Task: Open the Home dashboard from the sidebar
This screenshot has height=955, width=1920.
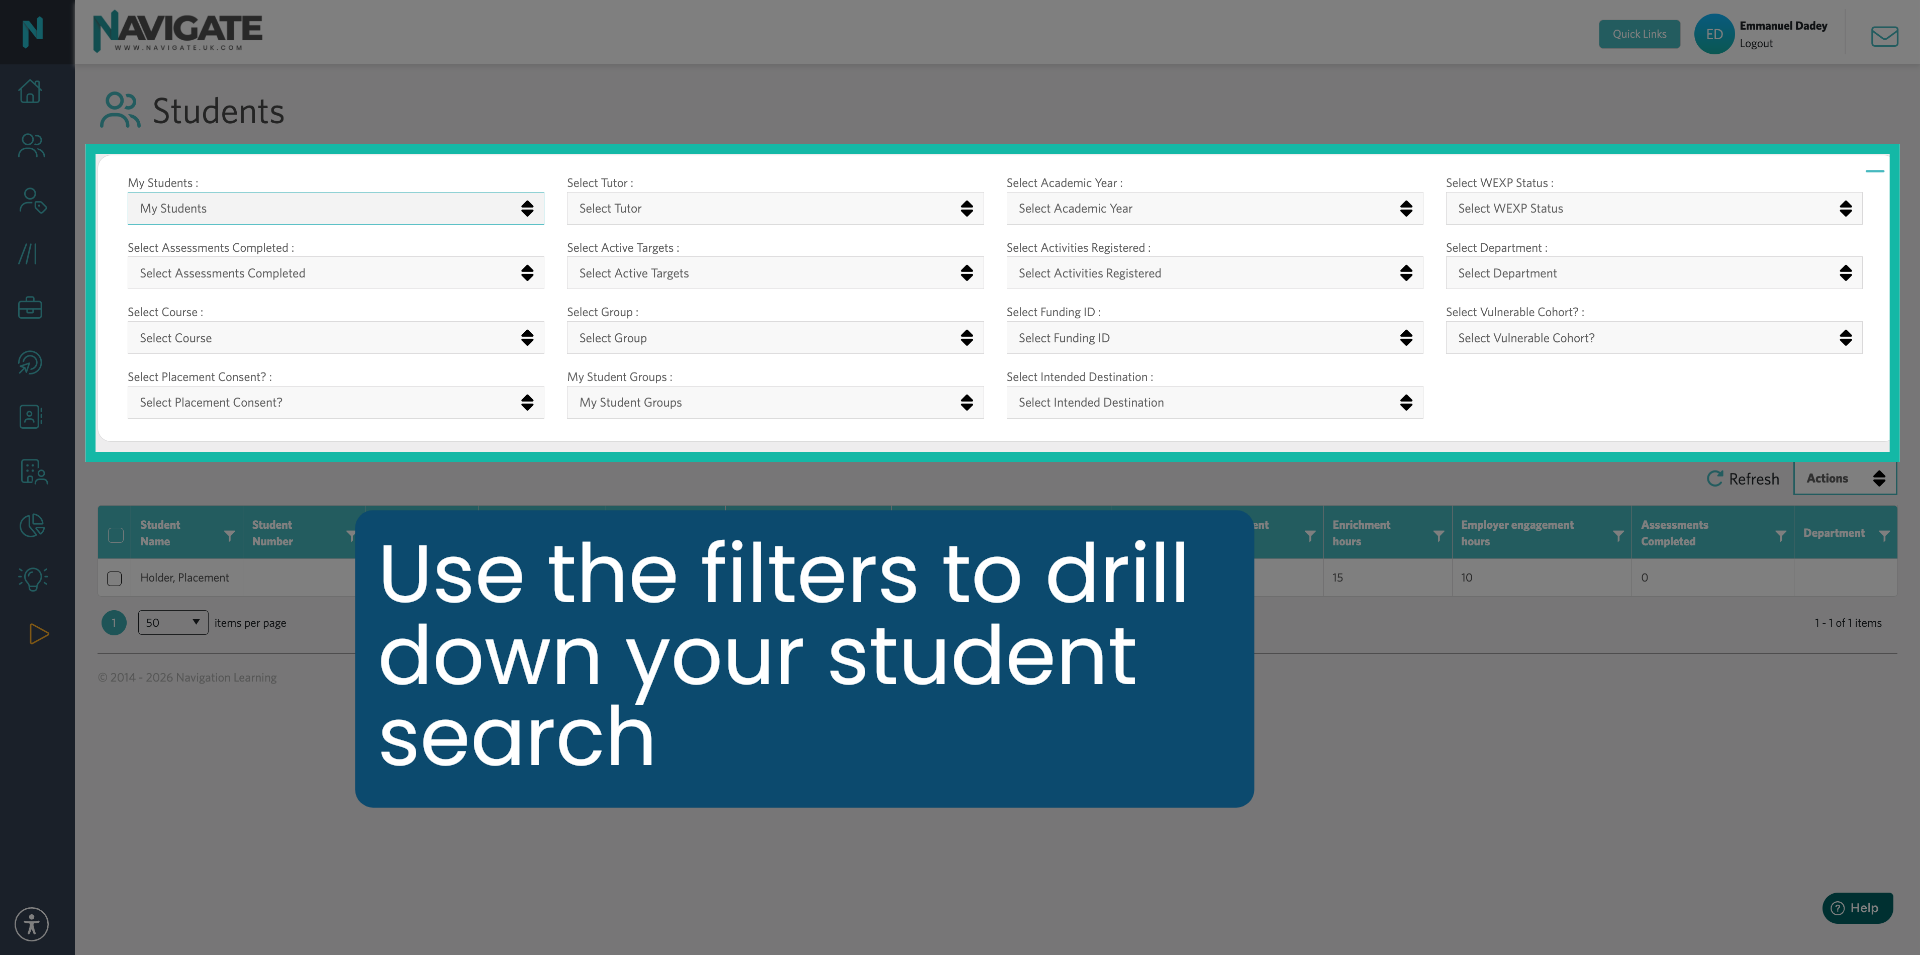Action: click(32, 91)
